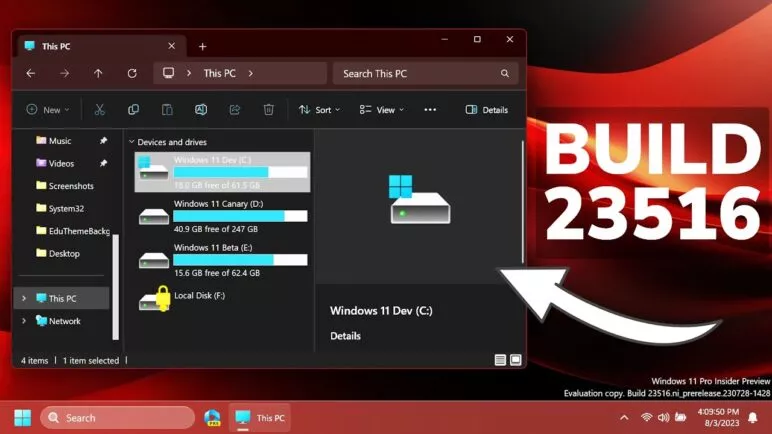Click the Search This PC field
This screenshot has width=772, height=434.
pos(426,73)
